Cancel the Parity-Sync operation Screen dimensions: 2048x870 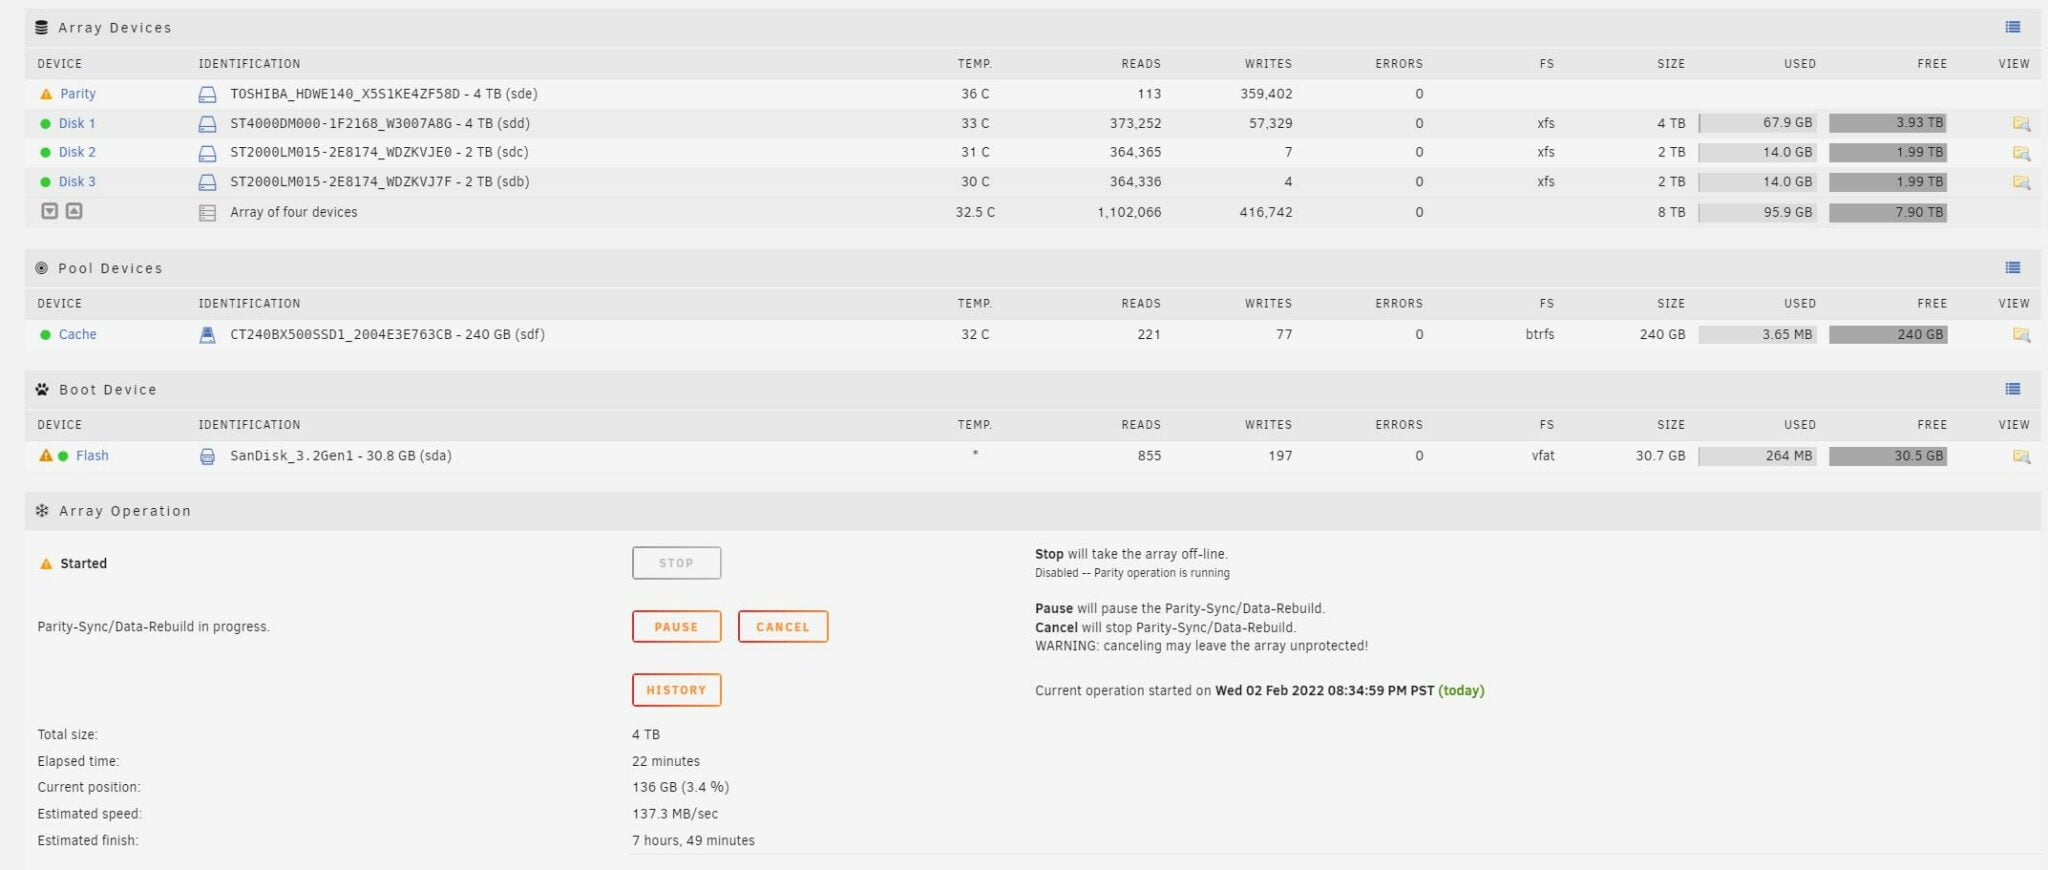[783, 627]
